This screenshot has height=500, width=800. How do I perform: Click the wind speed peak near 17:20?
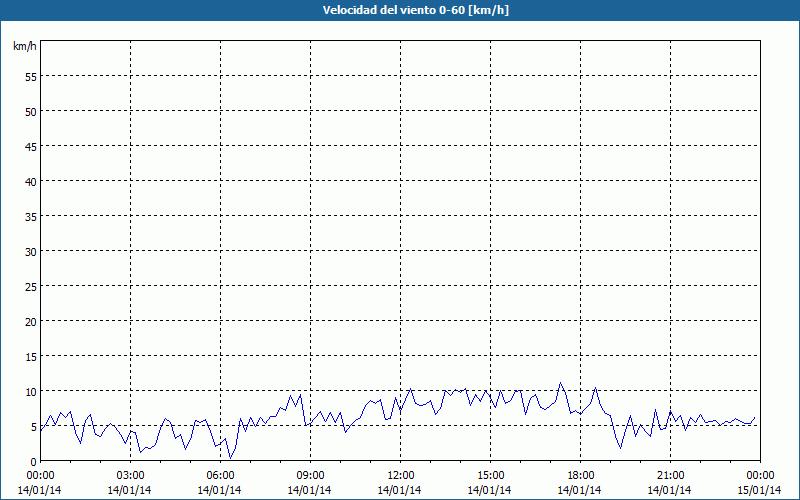click(x=560, y=383)
